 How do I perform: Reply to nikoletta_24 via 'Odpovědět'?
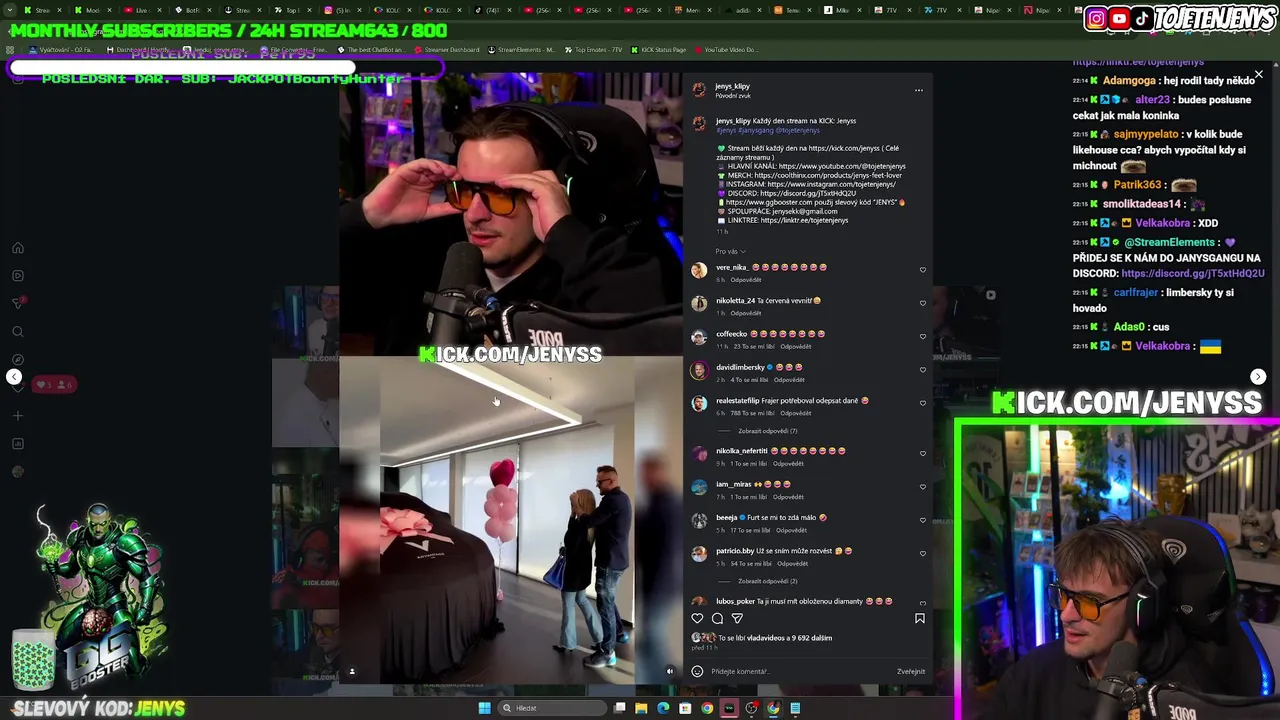click(x=745, y=313)
